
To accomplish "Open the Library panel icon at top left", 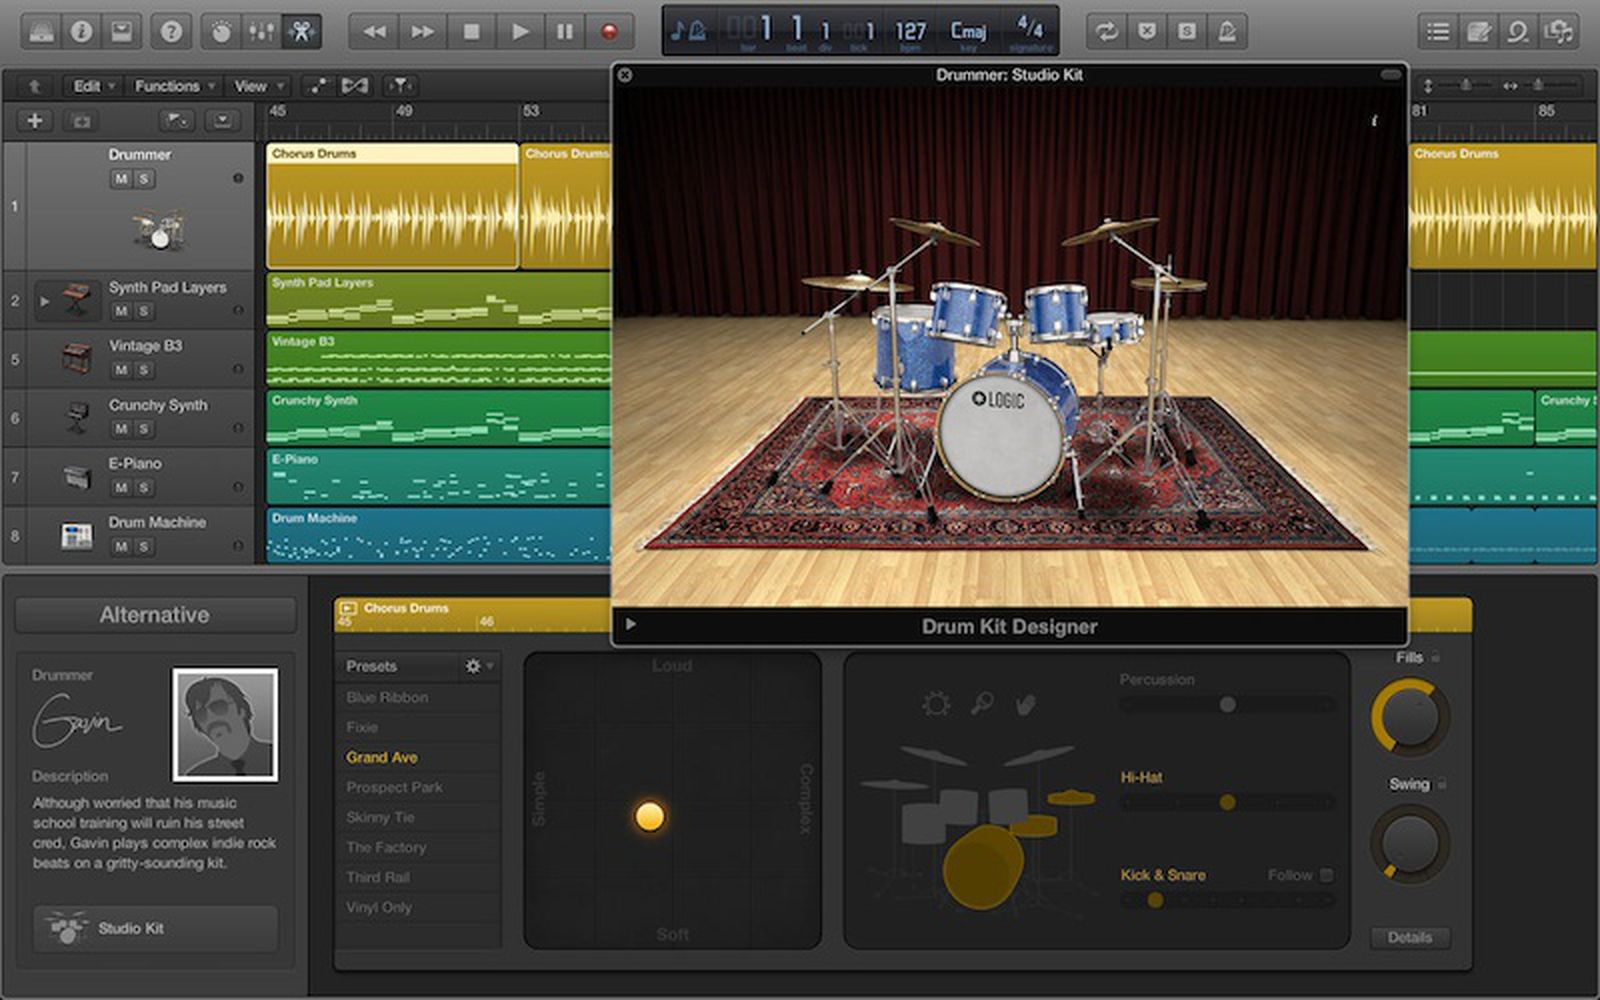I will tap(41, 30).
